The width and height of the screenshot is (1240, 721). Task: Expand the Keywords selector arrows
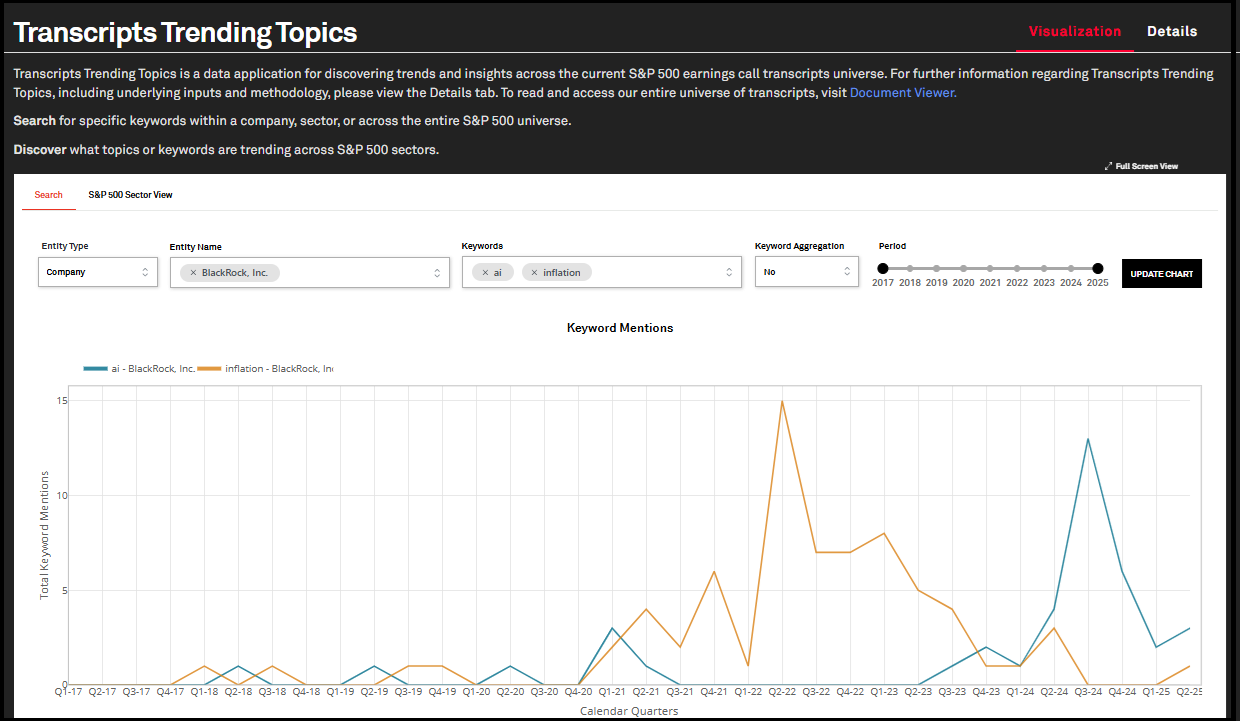pyautogui.click(x=729, y=272)
